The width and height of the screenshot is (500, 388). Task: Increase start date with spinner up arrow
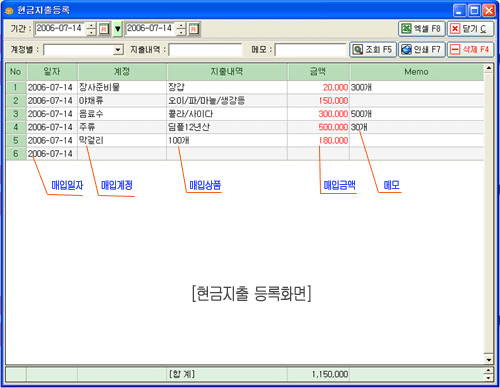pyautogui.click(x=91, y=26)
